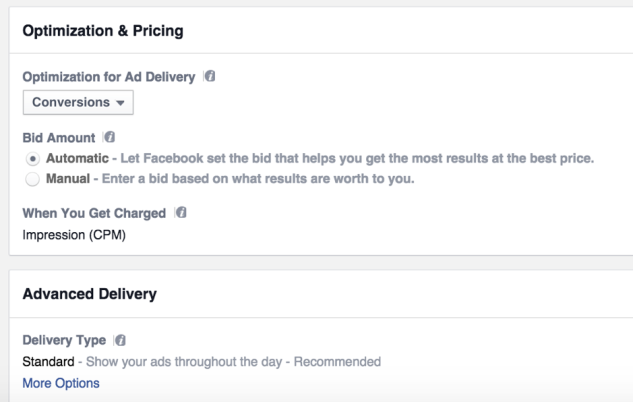This screenshot has width=633, height=402.
Task: Click the bold 'Automatic' option label text
Action: click(x=77, y=158)
